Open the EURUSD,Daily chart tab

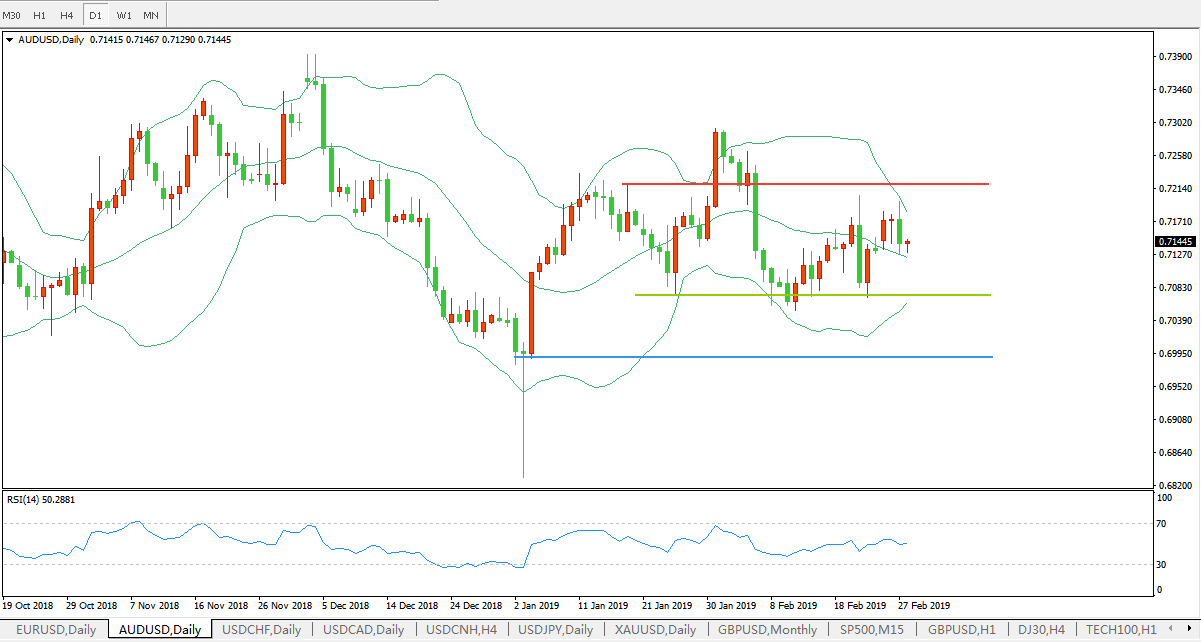point(55,630)
